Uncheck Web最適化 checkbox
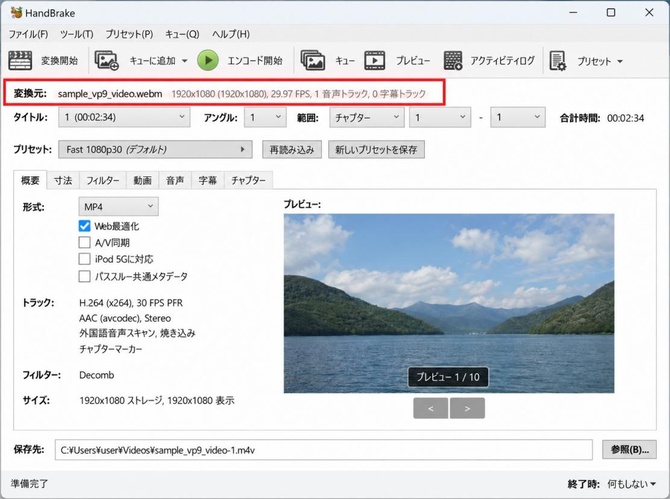 pyautogui.click(x=85, y=226)
